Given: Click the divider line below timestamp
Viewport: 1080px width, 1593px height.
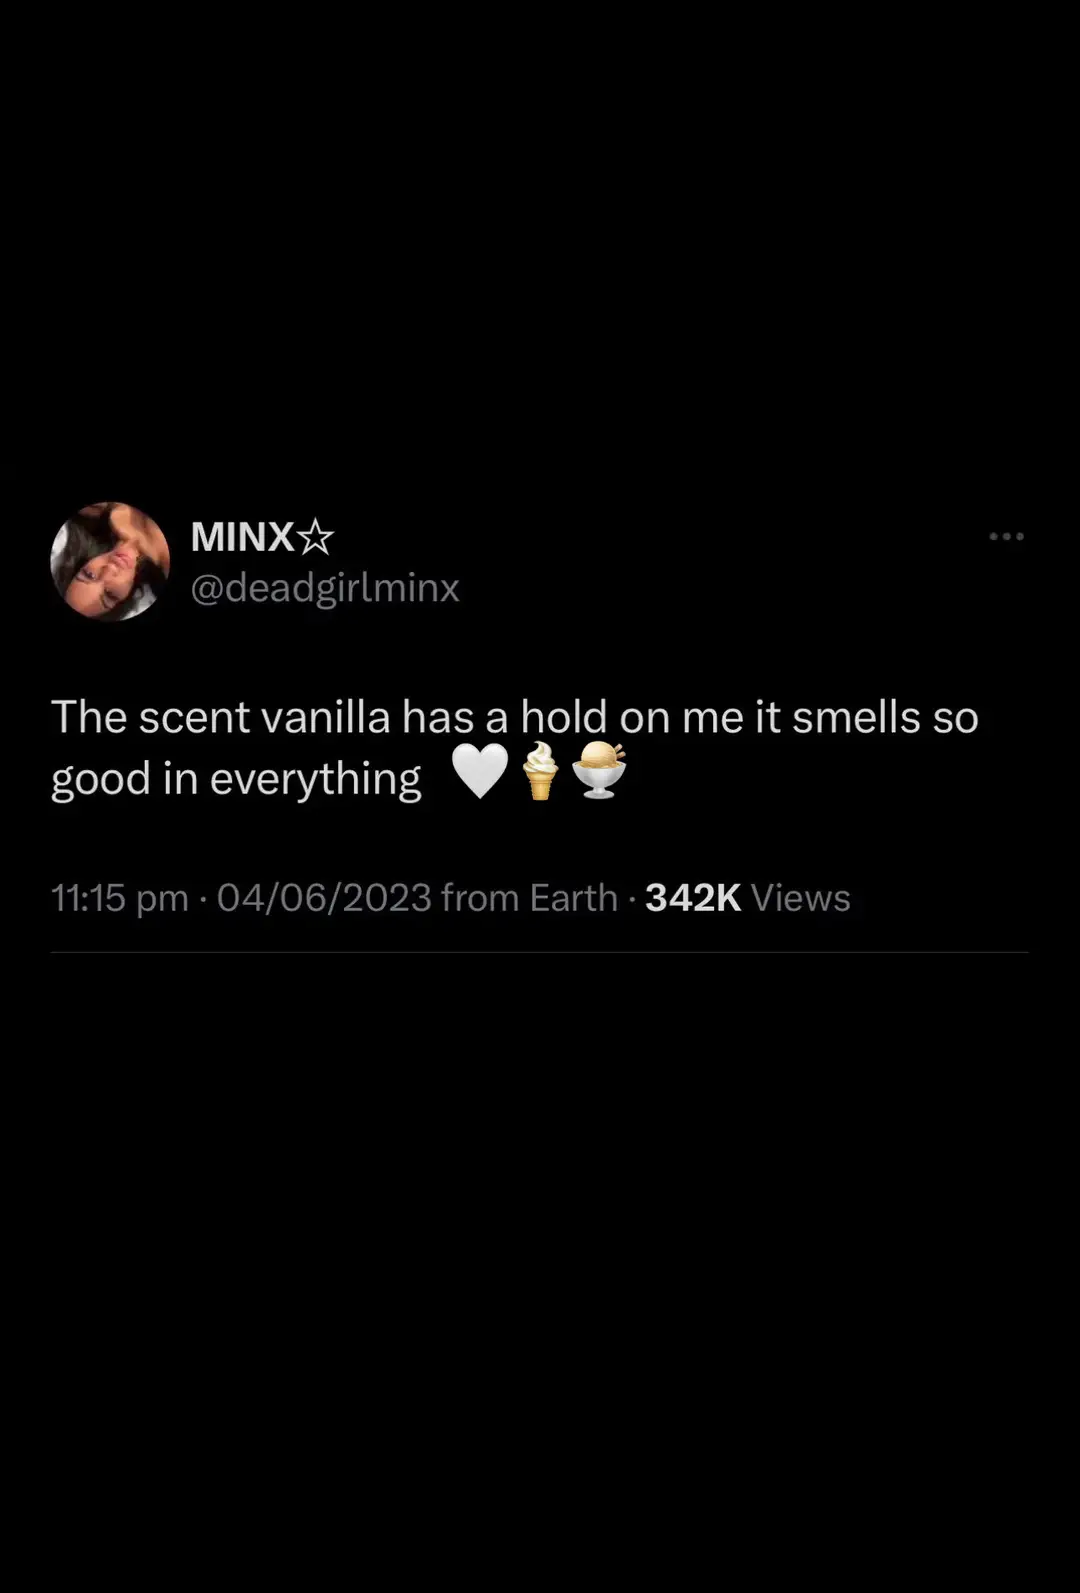Looking at the screenshot, I should click(x=539, y=952).
